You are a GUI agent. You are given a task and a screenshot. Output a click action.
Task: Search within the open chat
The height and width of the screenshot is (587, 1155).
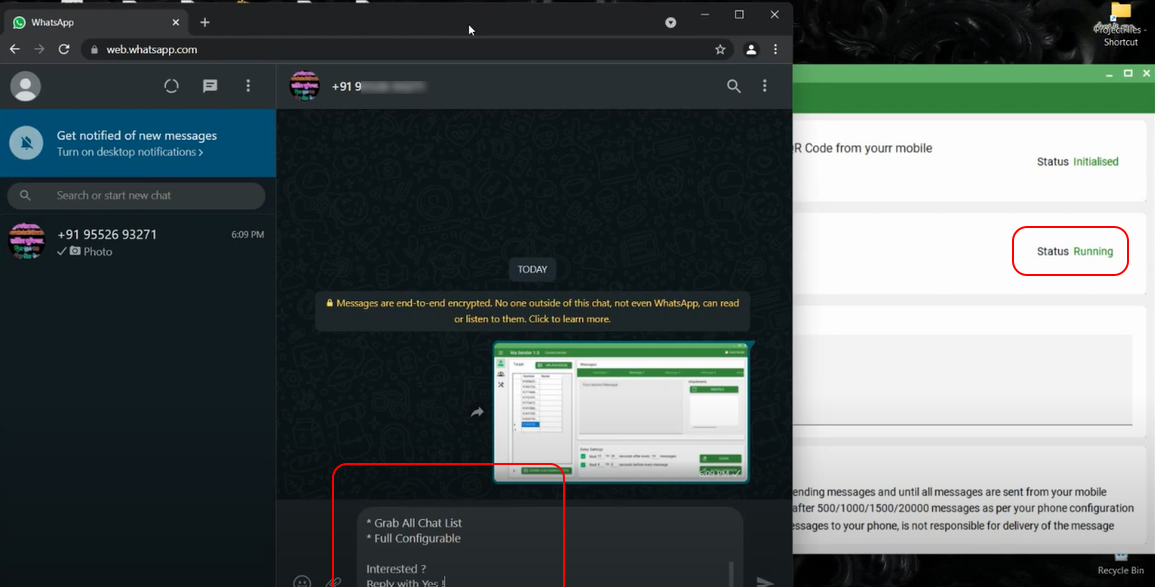(733, 87)
